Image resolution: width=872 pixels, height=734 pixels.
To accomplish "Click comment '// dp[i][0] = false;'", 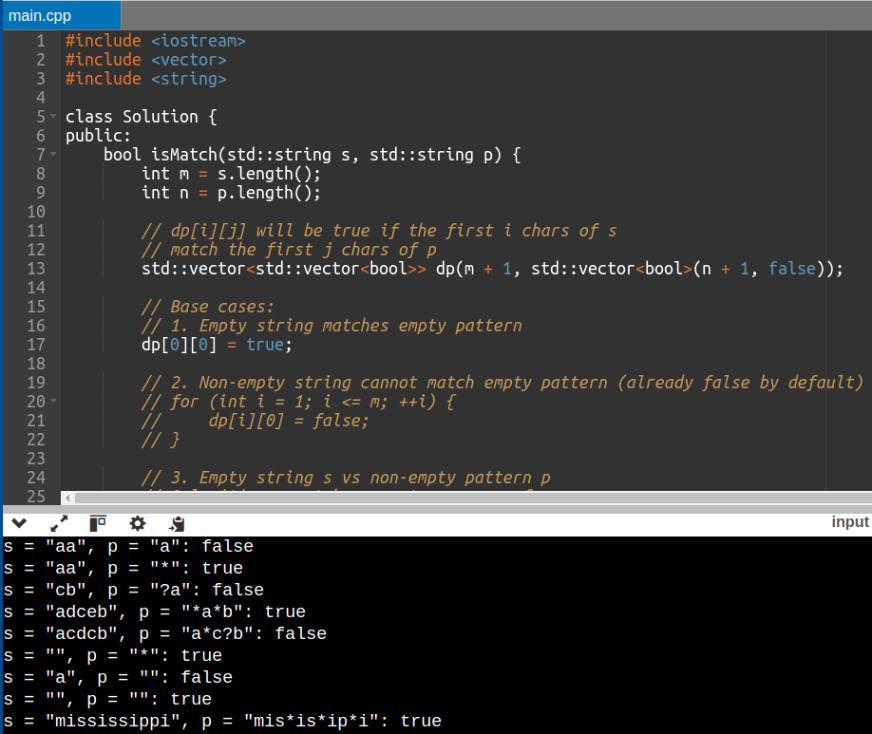I will (255, 421).
